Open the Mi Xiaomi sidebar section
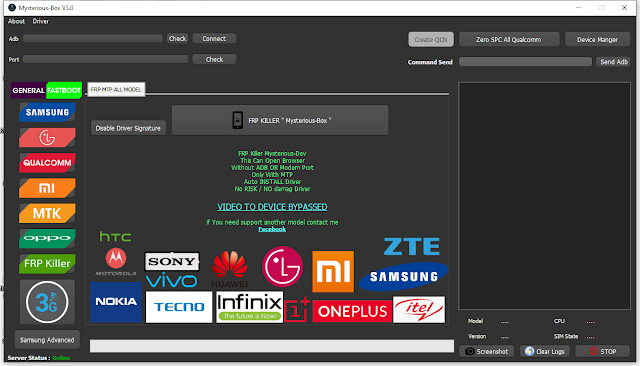The image size is (640, 366). (47, 188)
